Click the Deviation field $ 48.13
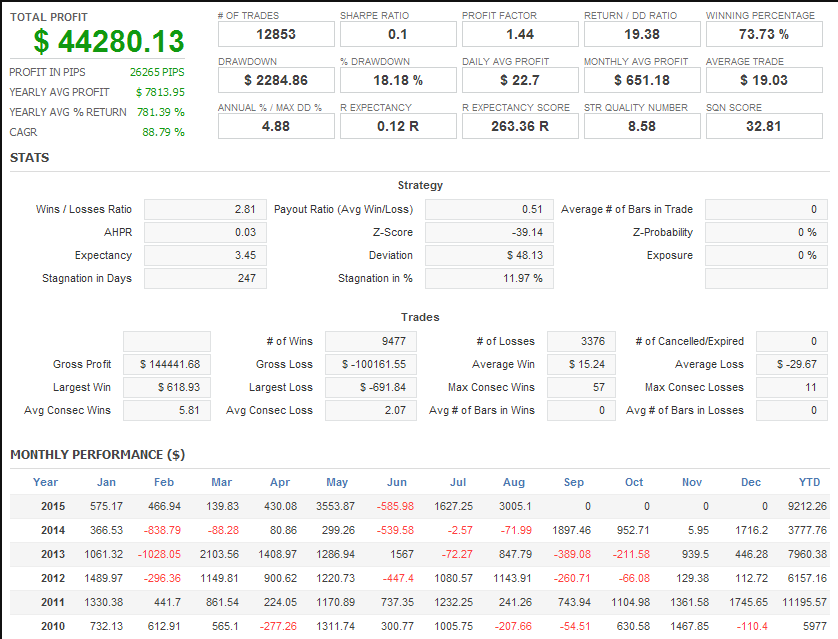The height and width of the screenshot is (639, 838). (489, 255)
